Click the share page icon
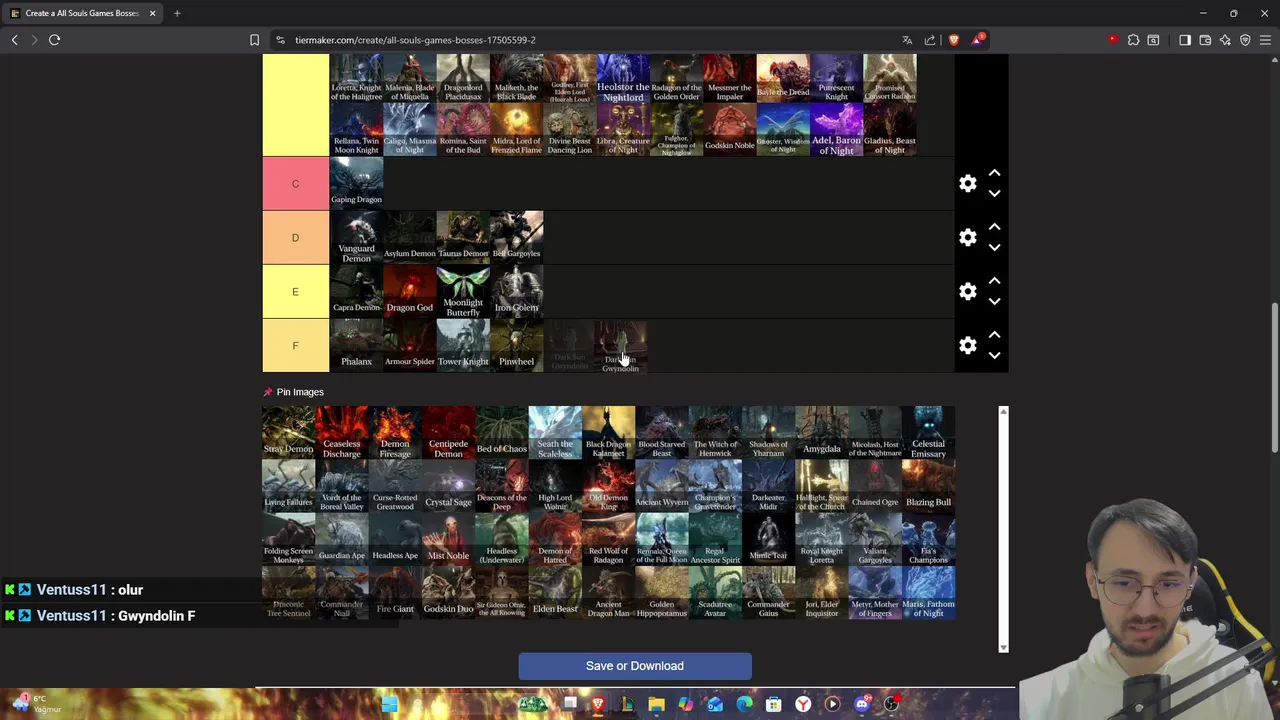This screenshot has width=1280, height=720. [x=930, y=40]
